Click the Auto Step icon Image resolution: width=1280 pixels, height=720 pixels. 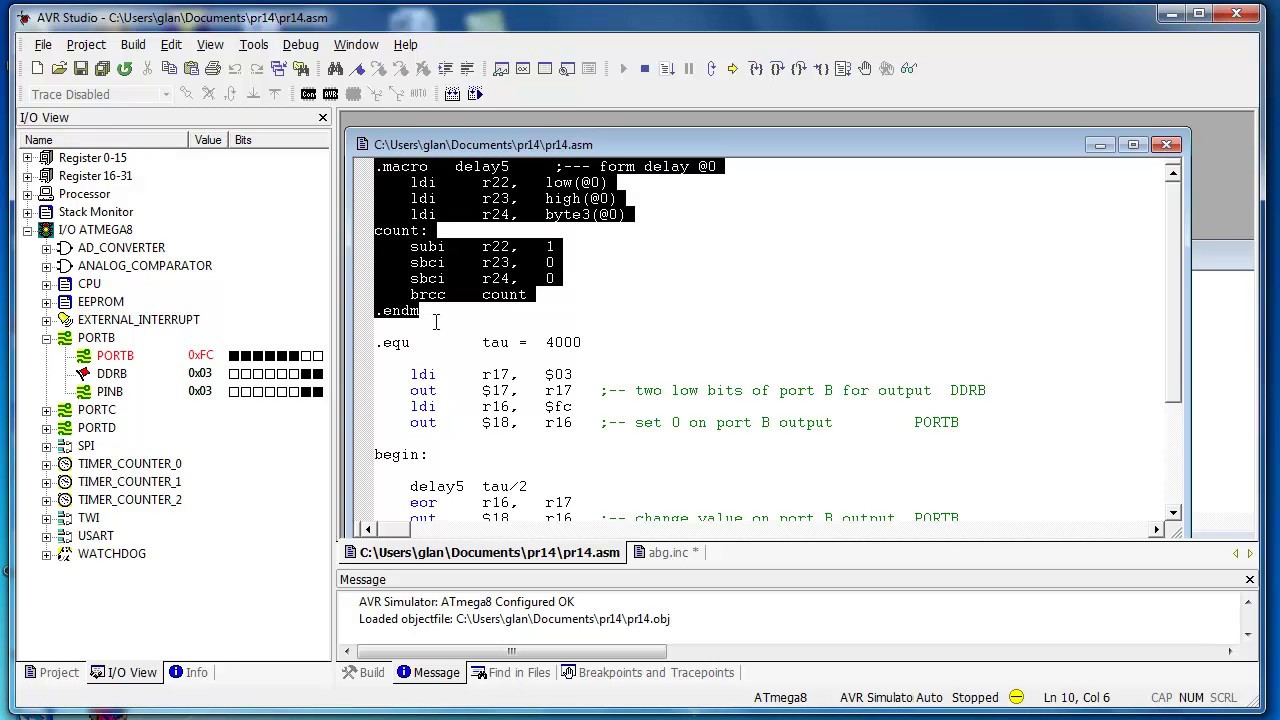point(843,68)
